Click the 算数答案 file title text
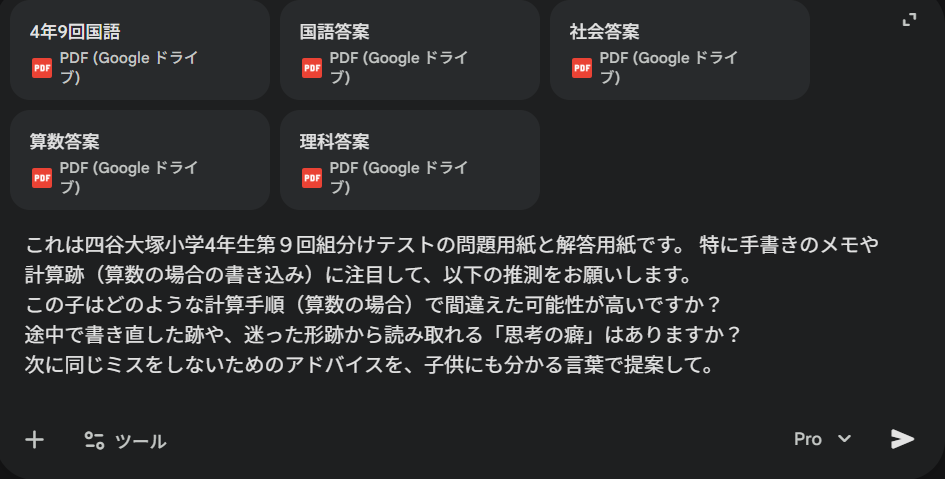The image size is (945, 479). coord(65,142)
